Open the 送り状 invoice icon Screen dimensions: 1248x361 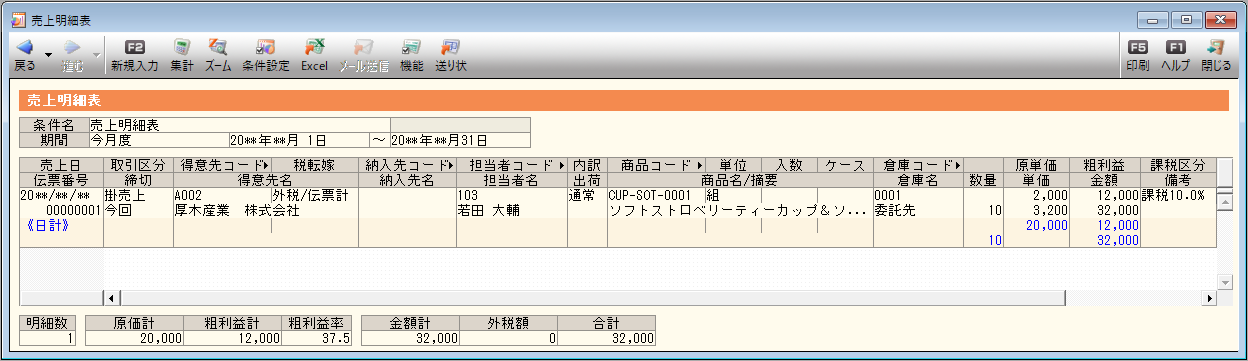coord(451,47)
